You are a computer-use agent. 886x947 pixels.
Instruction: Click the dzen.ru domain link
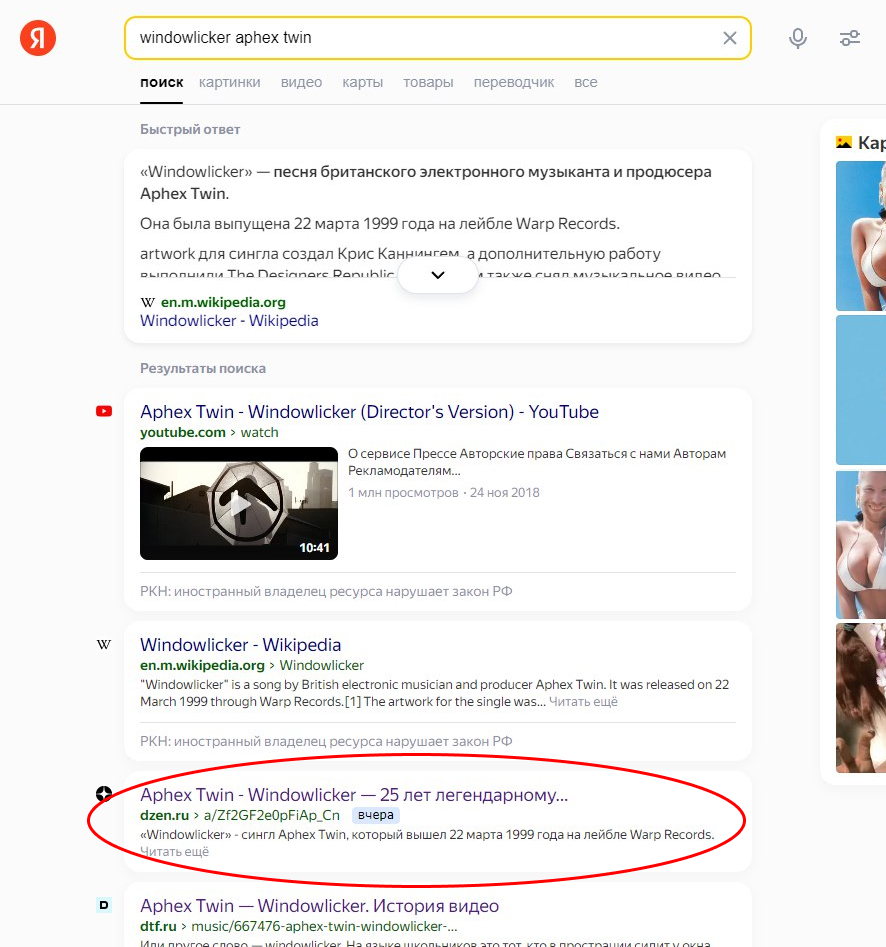click(x=164, y=815)
